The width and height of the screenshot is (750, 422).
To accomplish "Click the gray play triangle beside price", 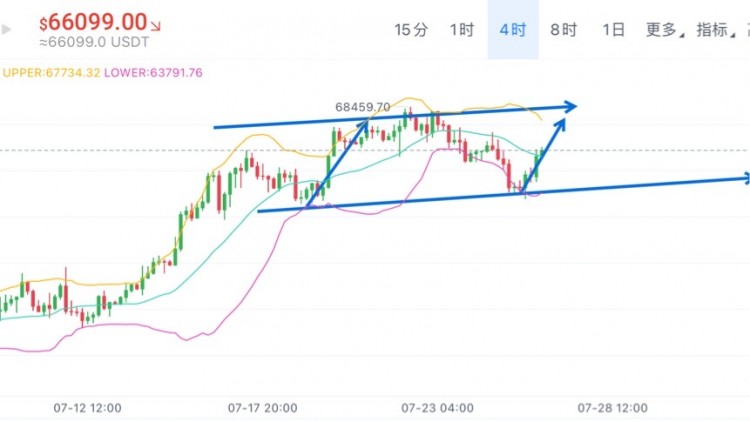I will pyautogui.click(x=8, y=29).
